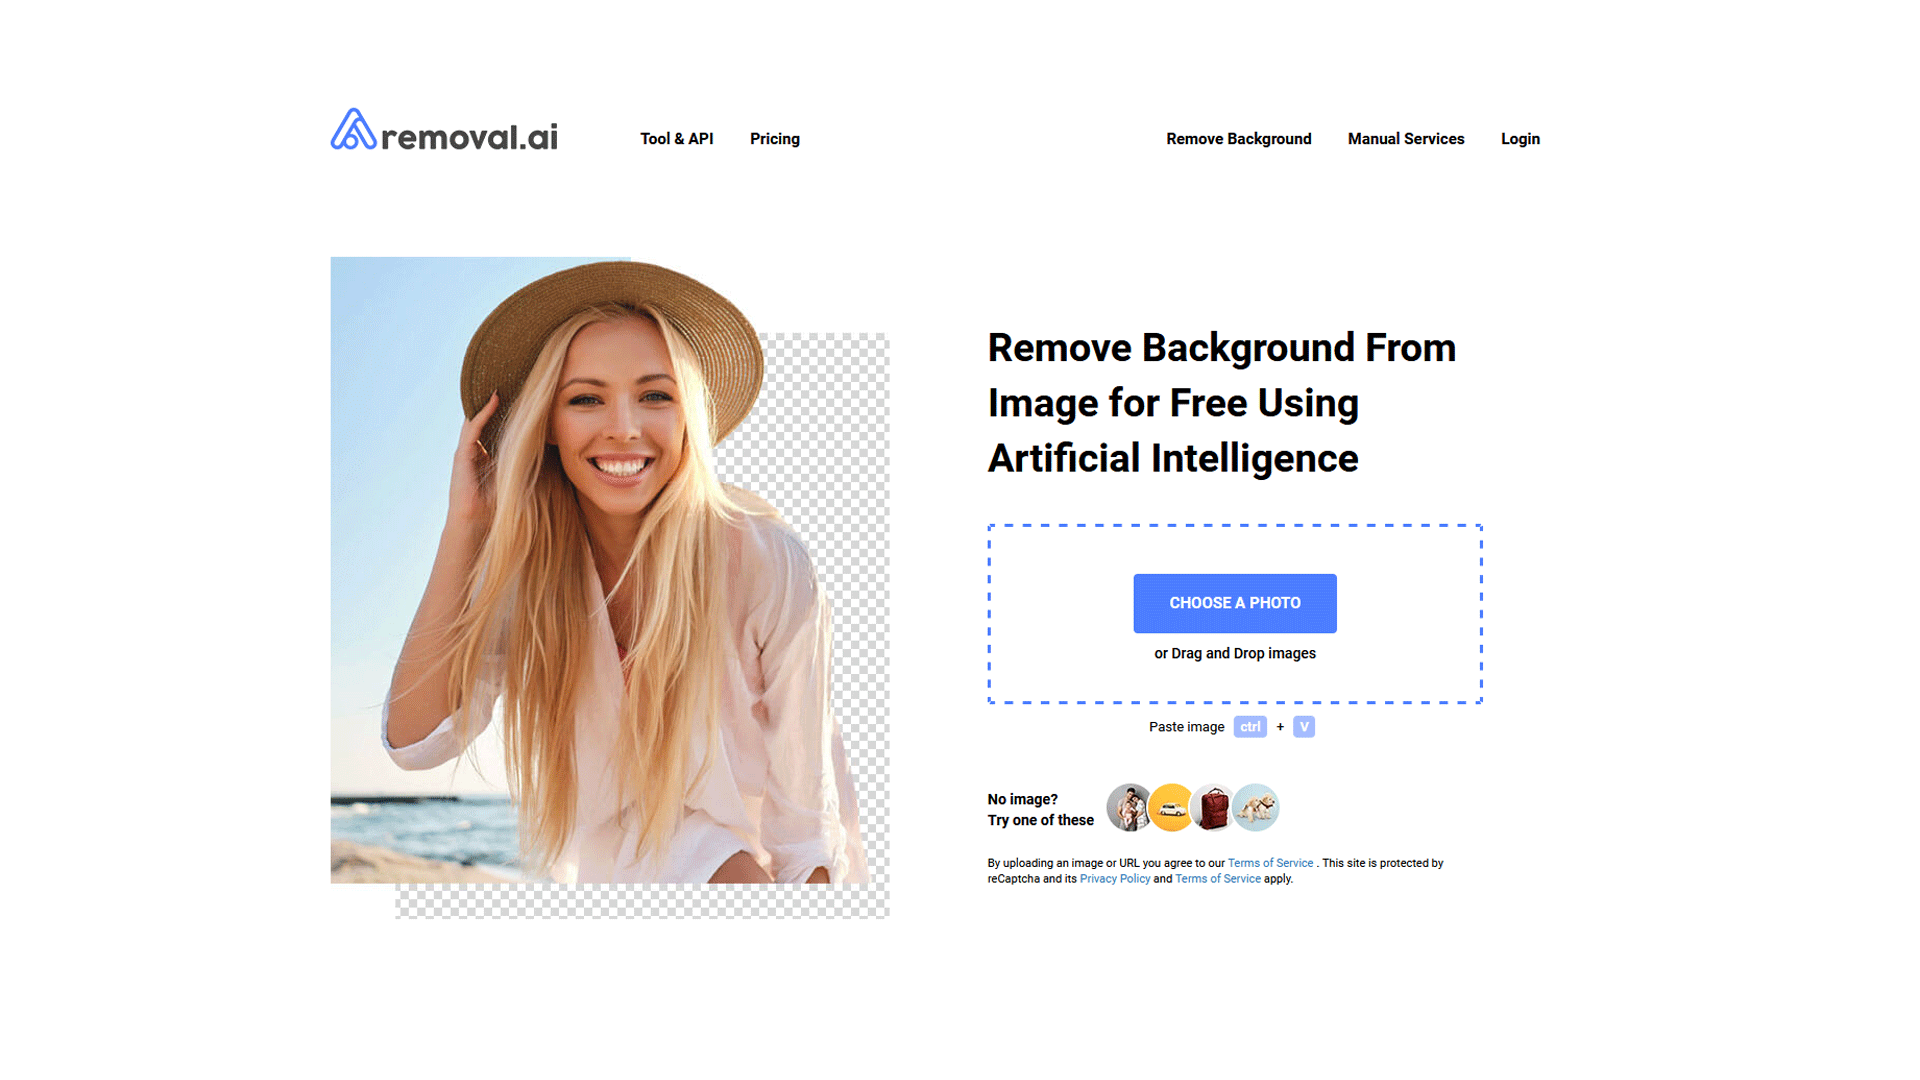1920x1080 pixels.
Task: Click the person sample thumbnail icon
Action: coord(1126,807)
